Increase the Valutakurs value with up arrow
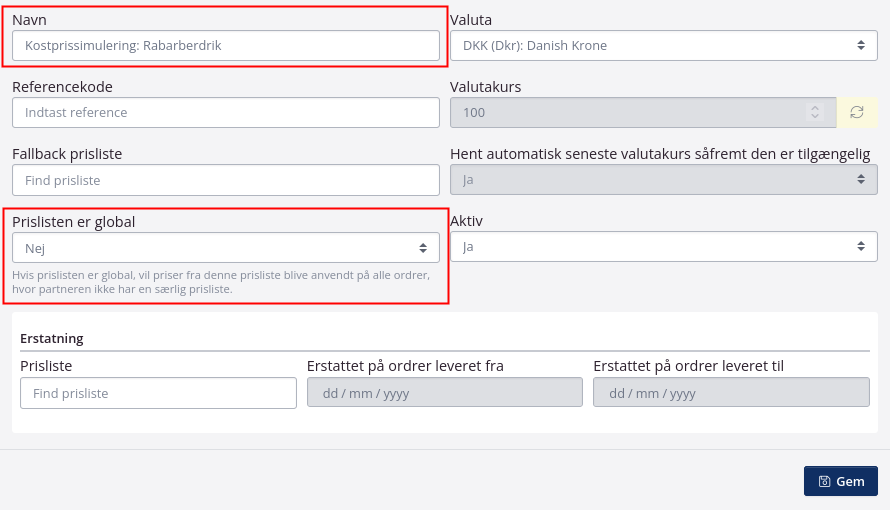This screenshot has height=510, width=890. pos(815,107)
